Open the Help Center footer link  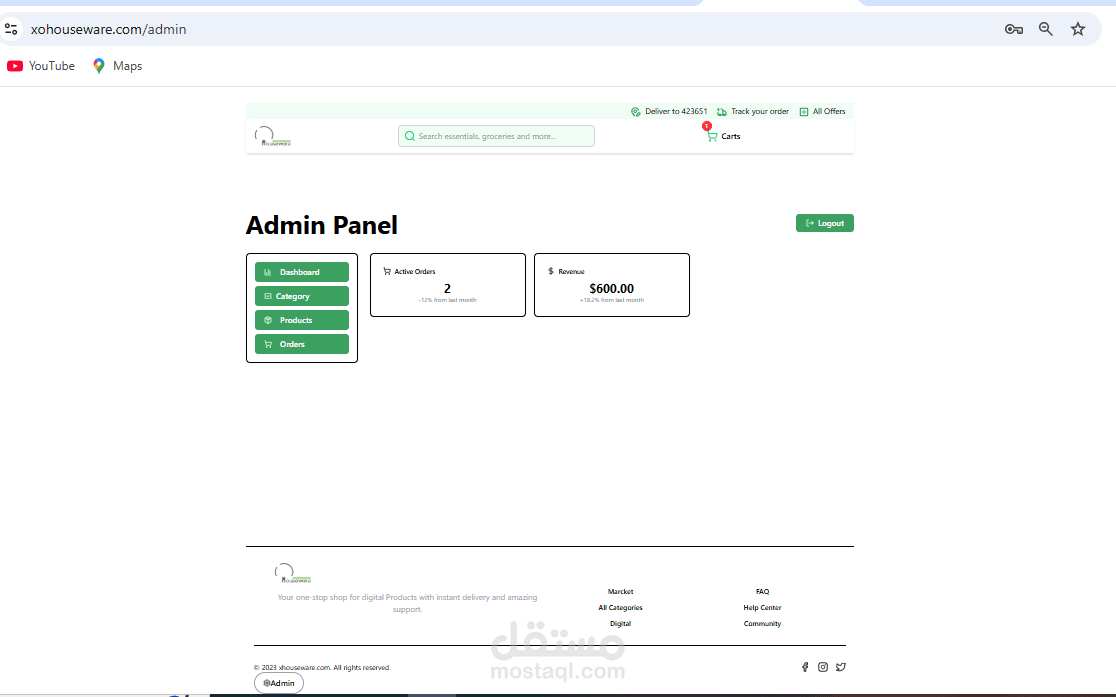[x=762, y=607]
